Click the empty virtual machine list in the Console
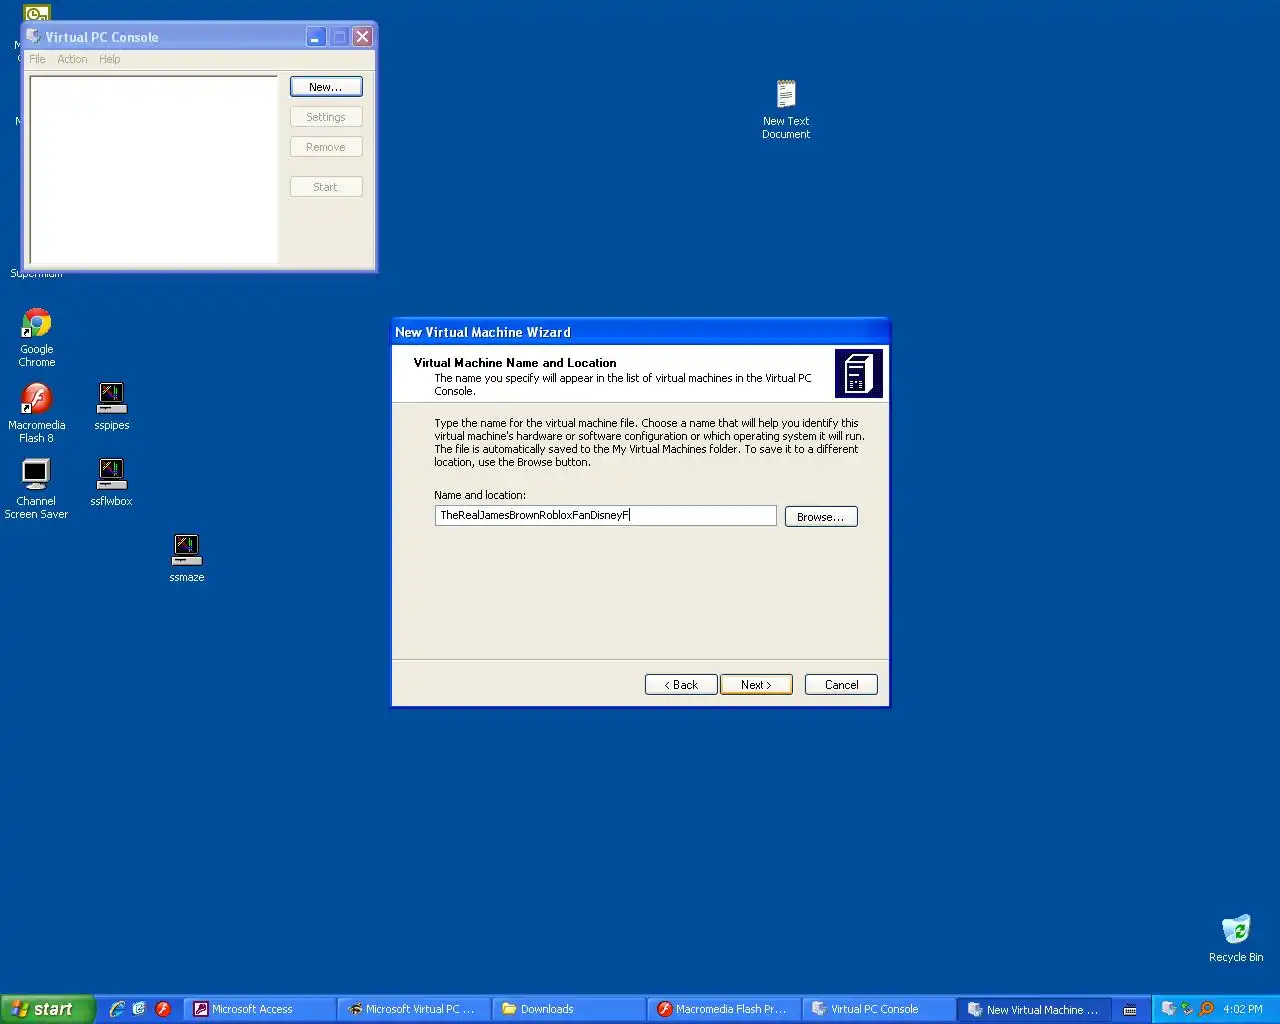Image resolution: width=1280 pixels, height=1024 pixels. tap(154, 170)
